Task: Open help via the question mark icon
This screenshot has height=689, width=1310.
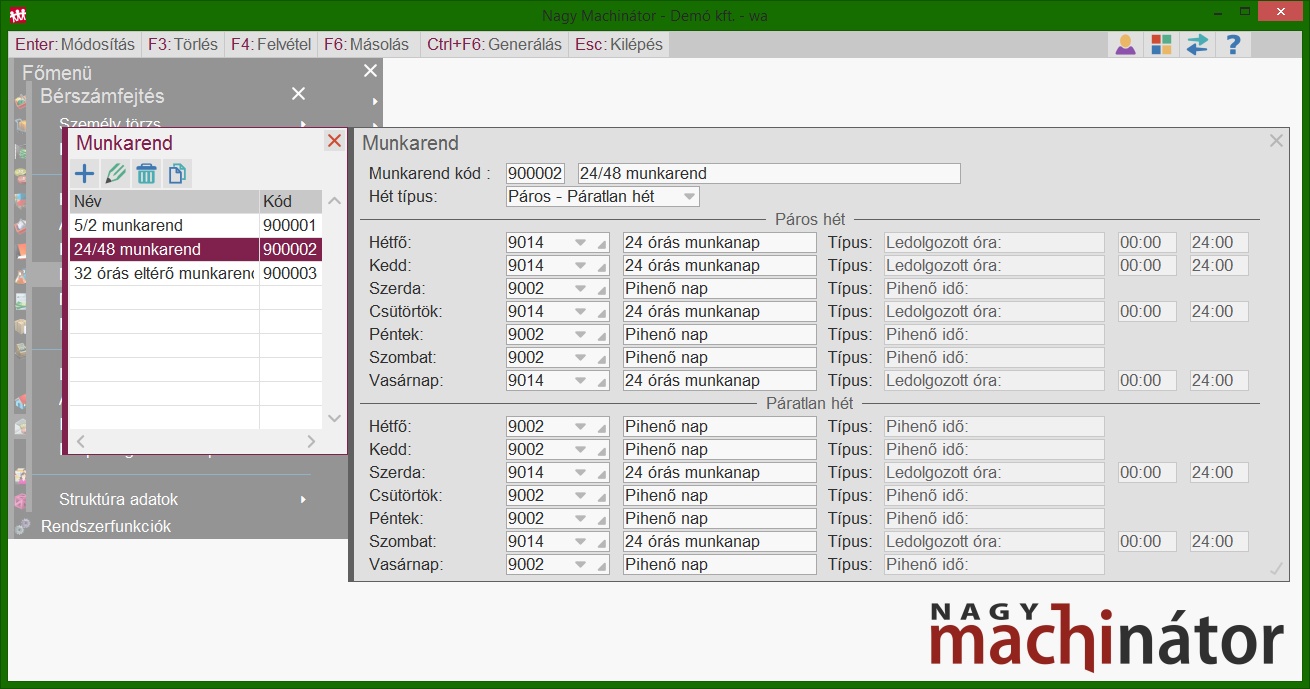Action: tap(1233, 45)
